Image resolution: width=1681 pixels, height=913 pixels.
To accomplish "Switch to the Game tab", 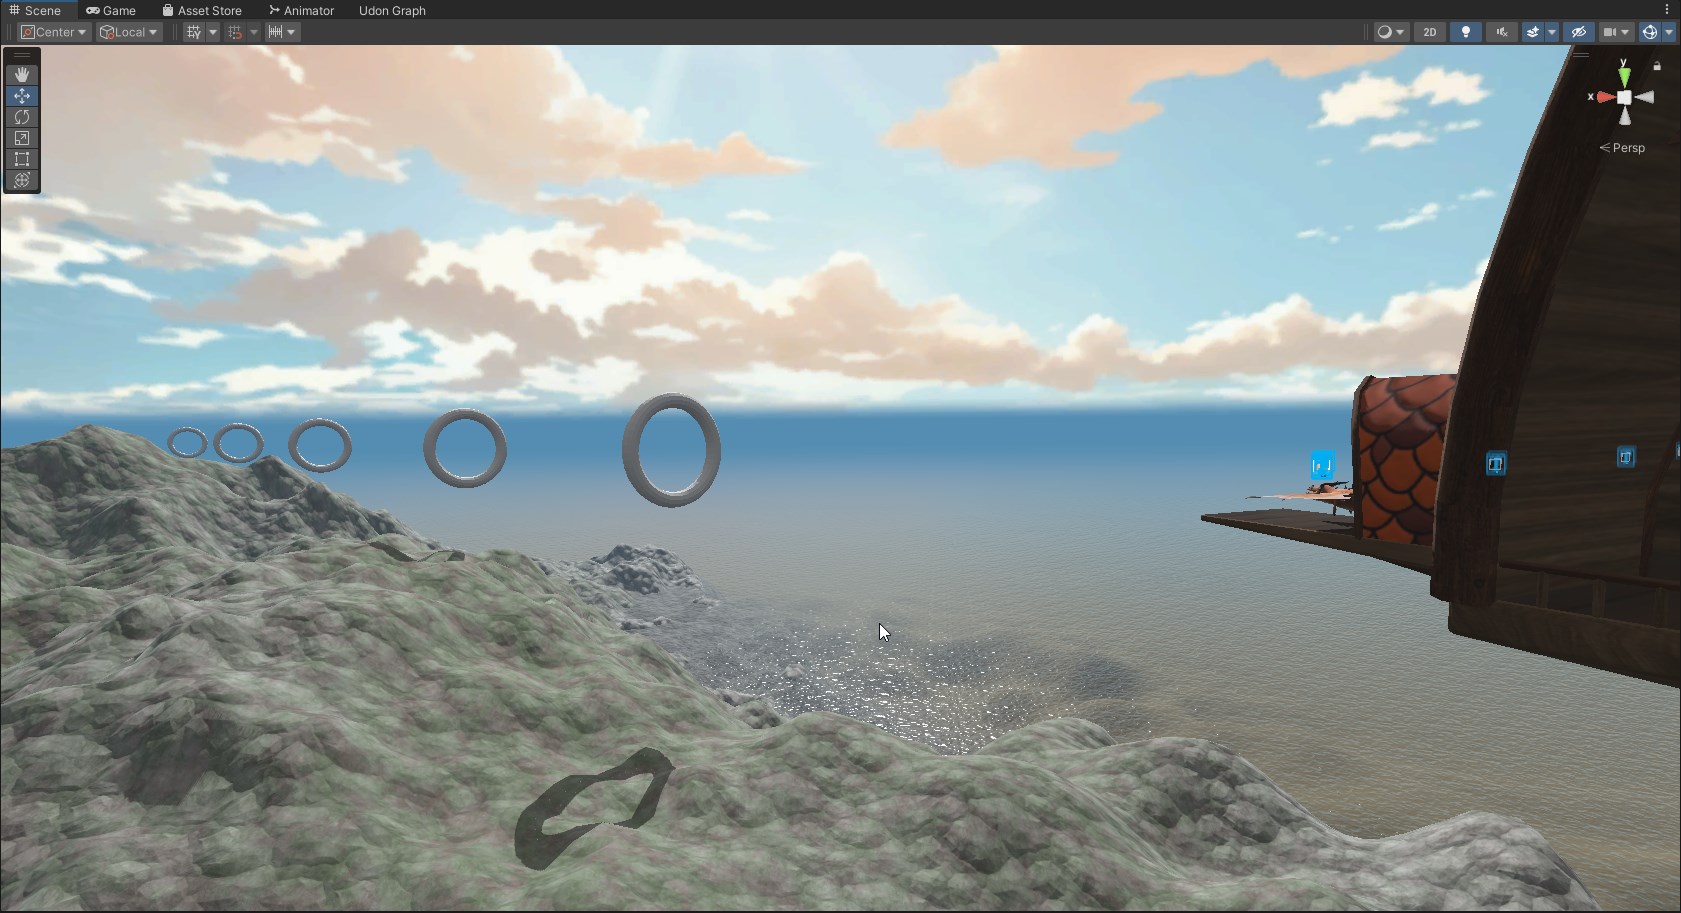I will (111, 10).
